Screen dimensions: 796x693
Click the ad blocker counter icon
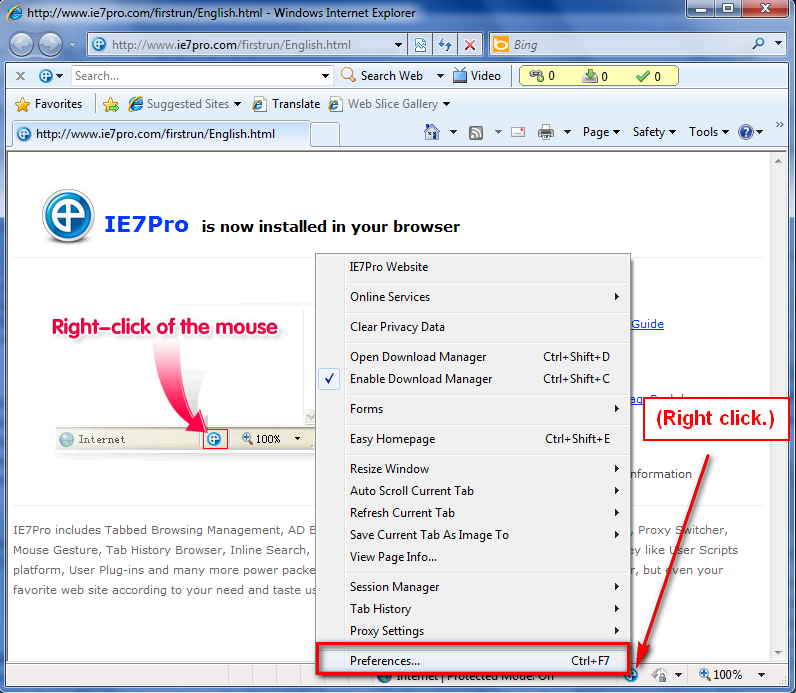pos(537,76)
